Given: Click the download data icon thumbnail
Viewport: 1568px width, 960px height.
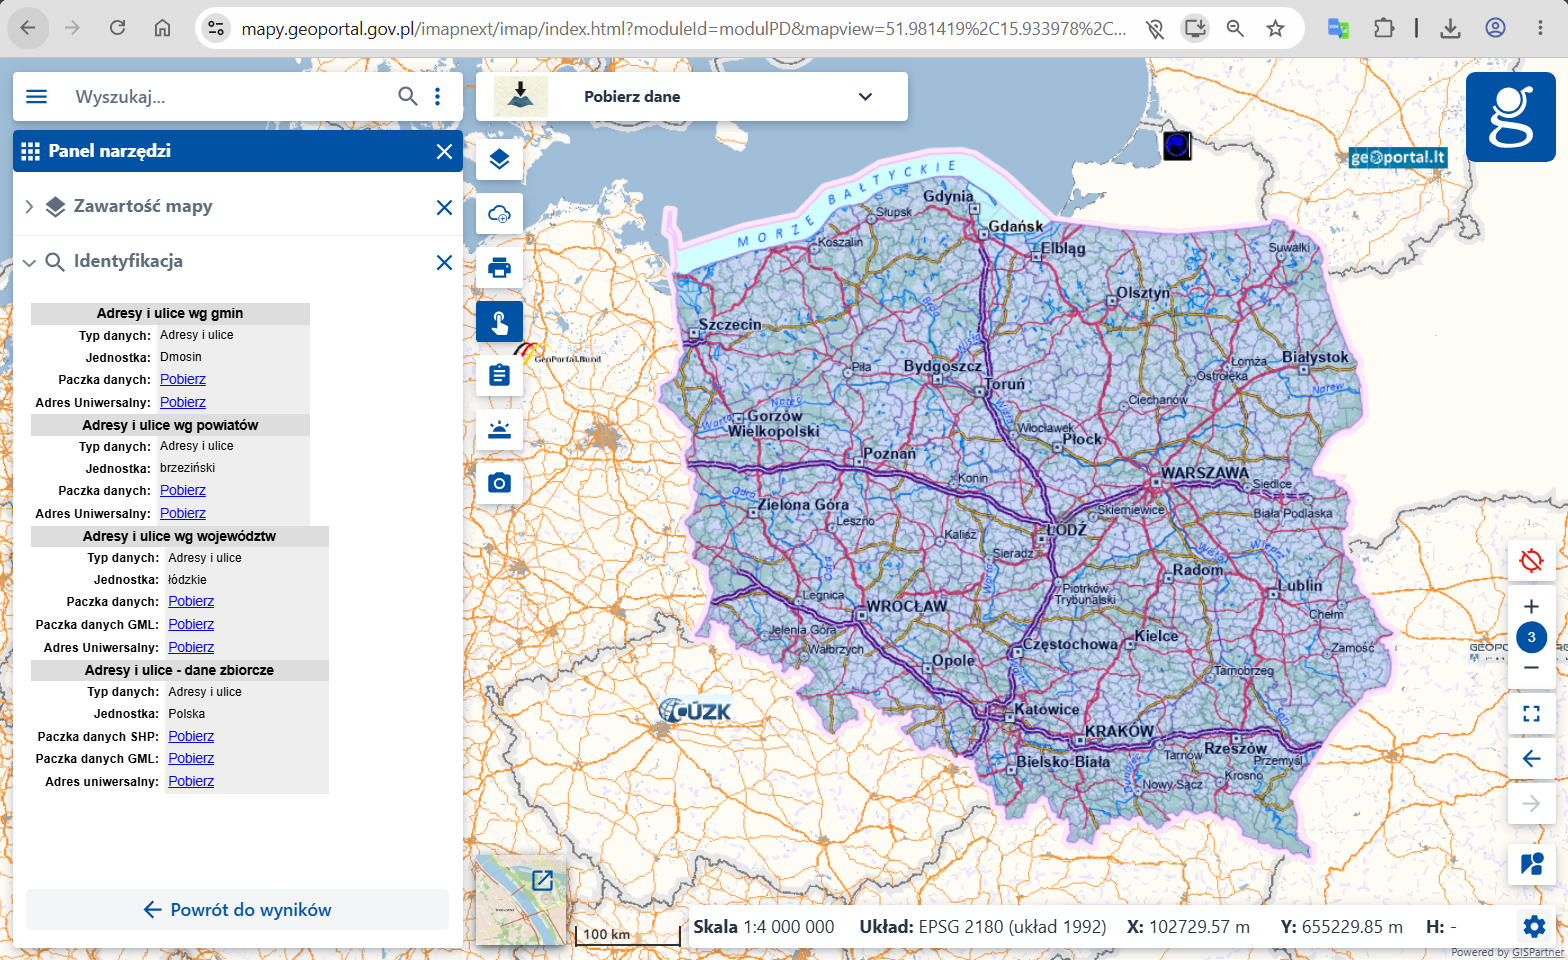Looking at the screenshot, I should [x=521, y=96].
